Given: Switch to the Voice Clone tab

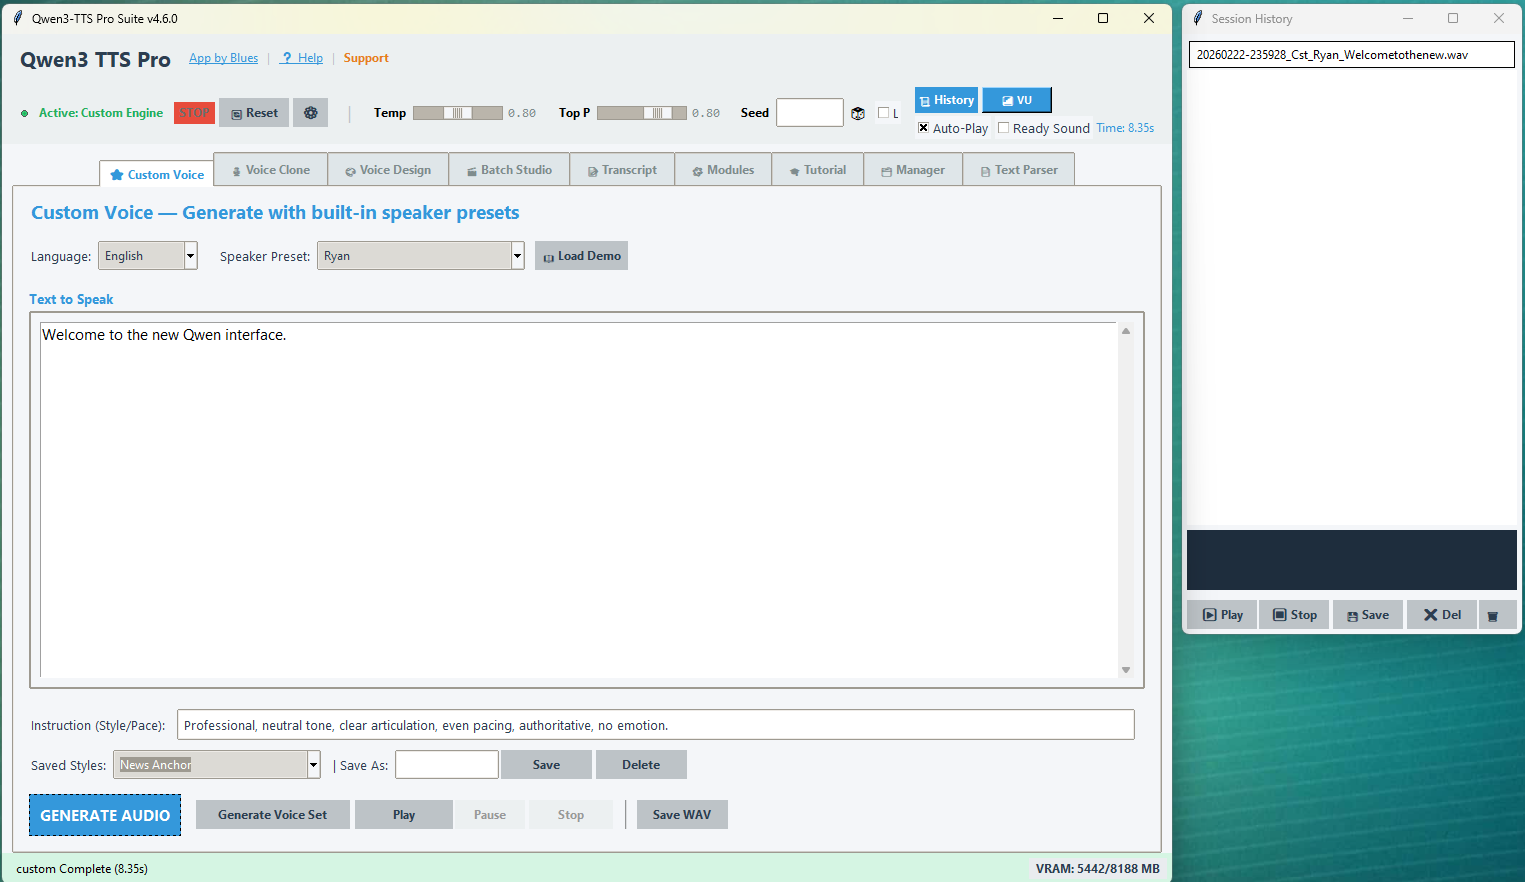Looking at the screenshot, I should point(270,169).
